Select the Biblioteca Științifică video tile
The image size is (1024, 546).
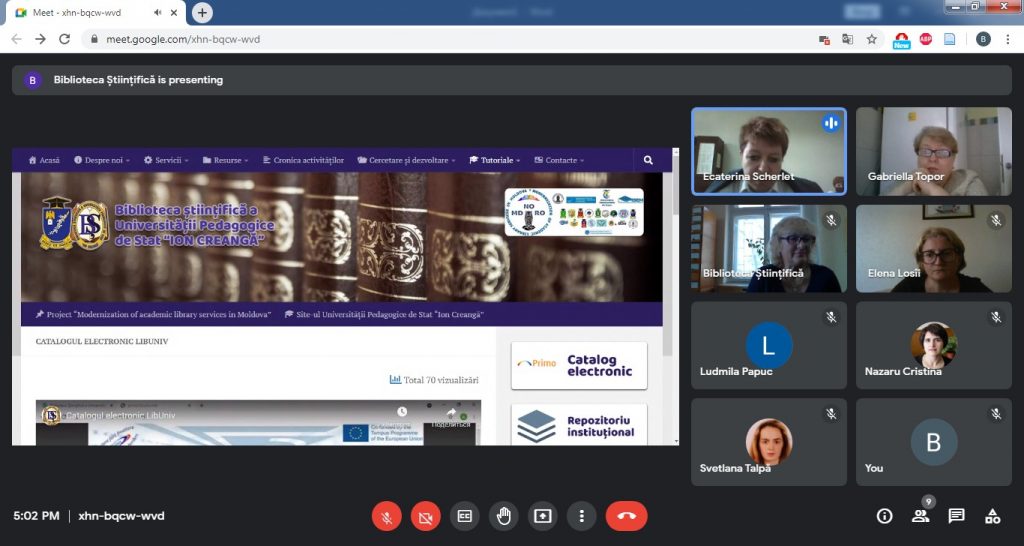[769, 248]
